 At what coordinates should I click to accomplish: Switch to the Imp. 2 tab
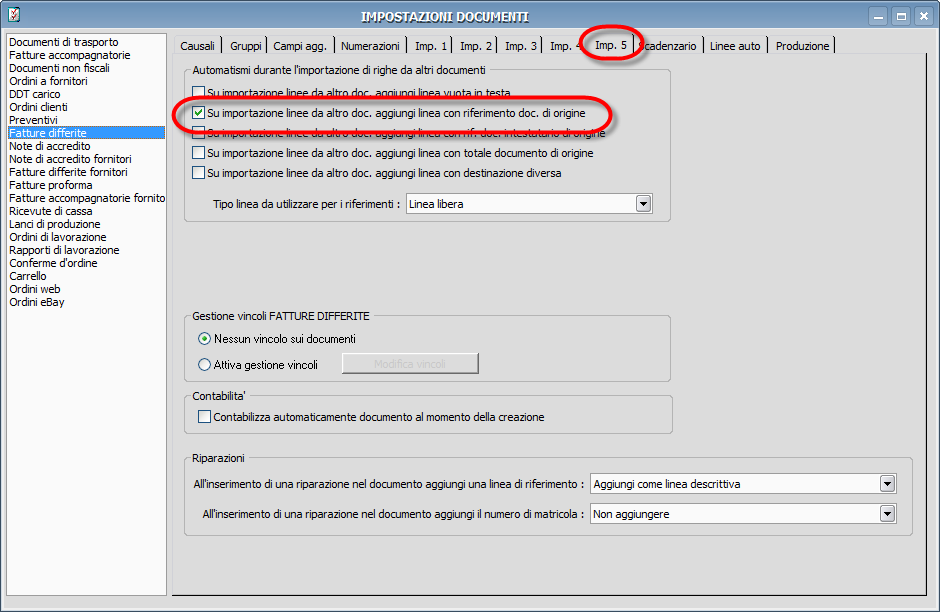pyautogui.click(x=475, y=46)
